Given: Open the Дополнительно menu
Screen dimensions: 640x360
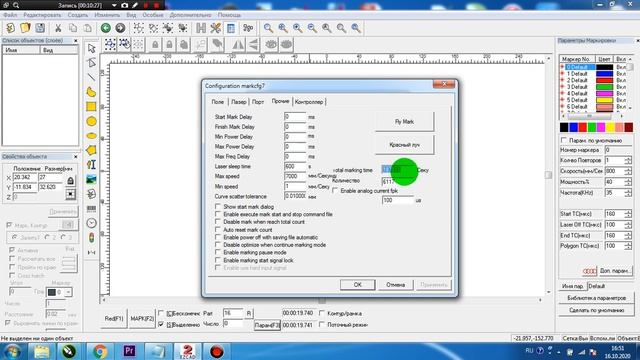Looking at the screenshot, I should (190, 15).
